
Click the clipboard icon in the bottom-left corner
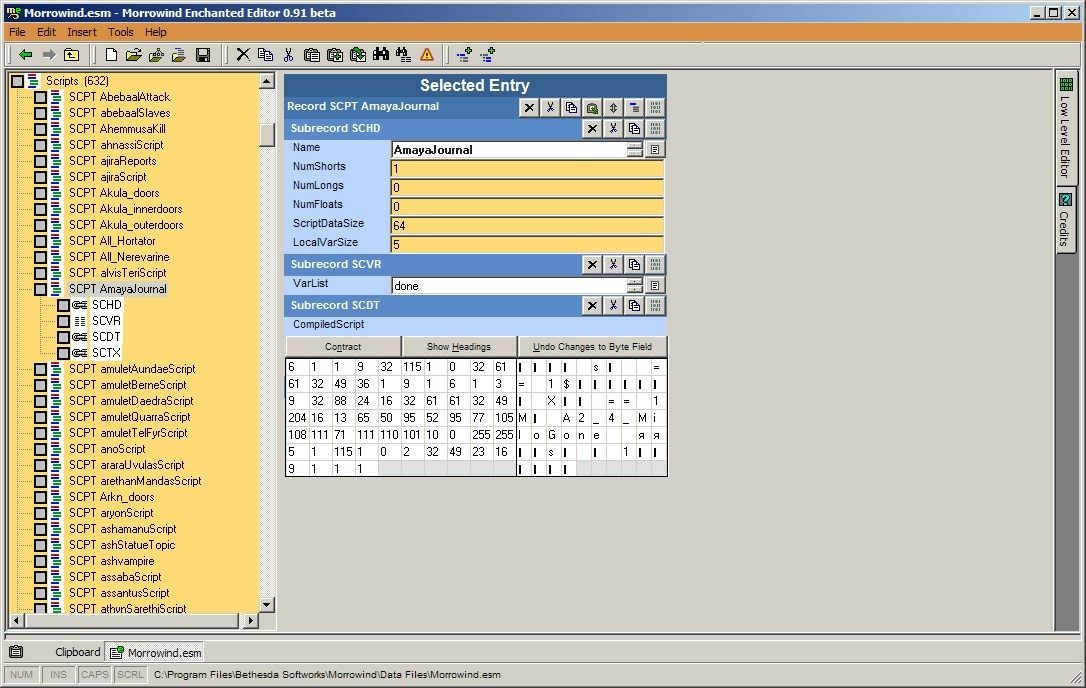16,652
